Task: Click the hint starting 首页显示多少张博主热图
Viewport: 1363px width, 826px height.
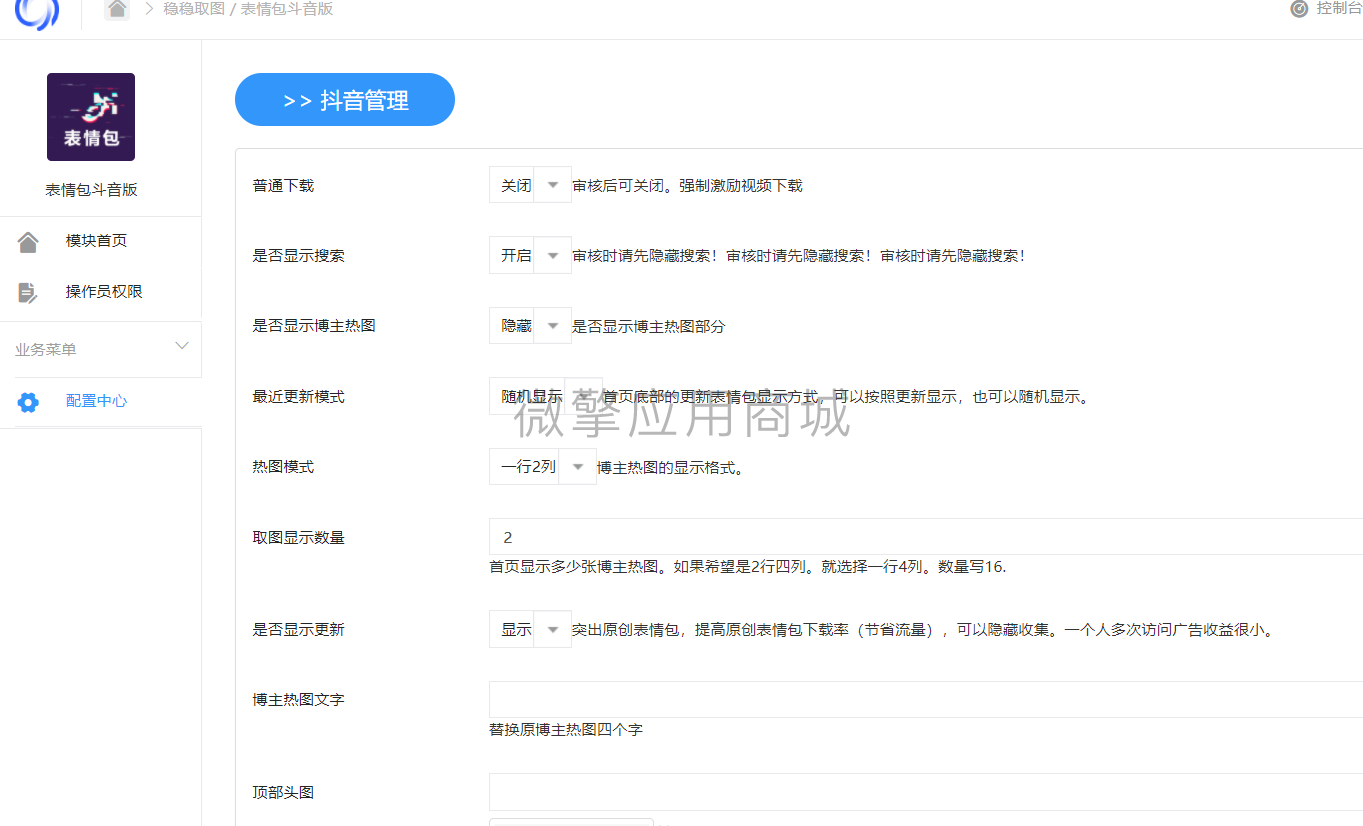Action: [x=748, y=567]
